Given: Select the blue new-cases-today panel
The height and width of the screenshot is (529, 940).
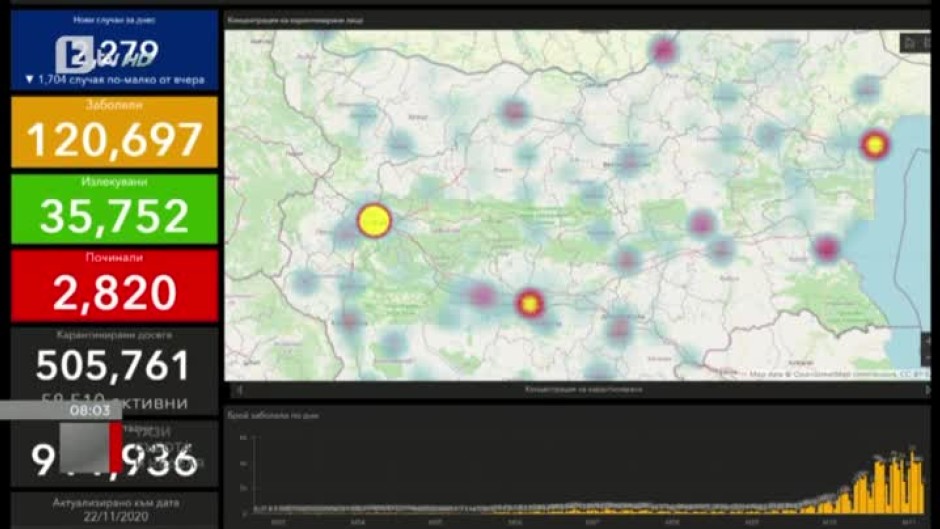Looking at the screenshot, I should pos(115,50).
